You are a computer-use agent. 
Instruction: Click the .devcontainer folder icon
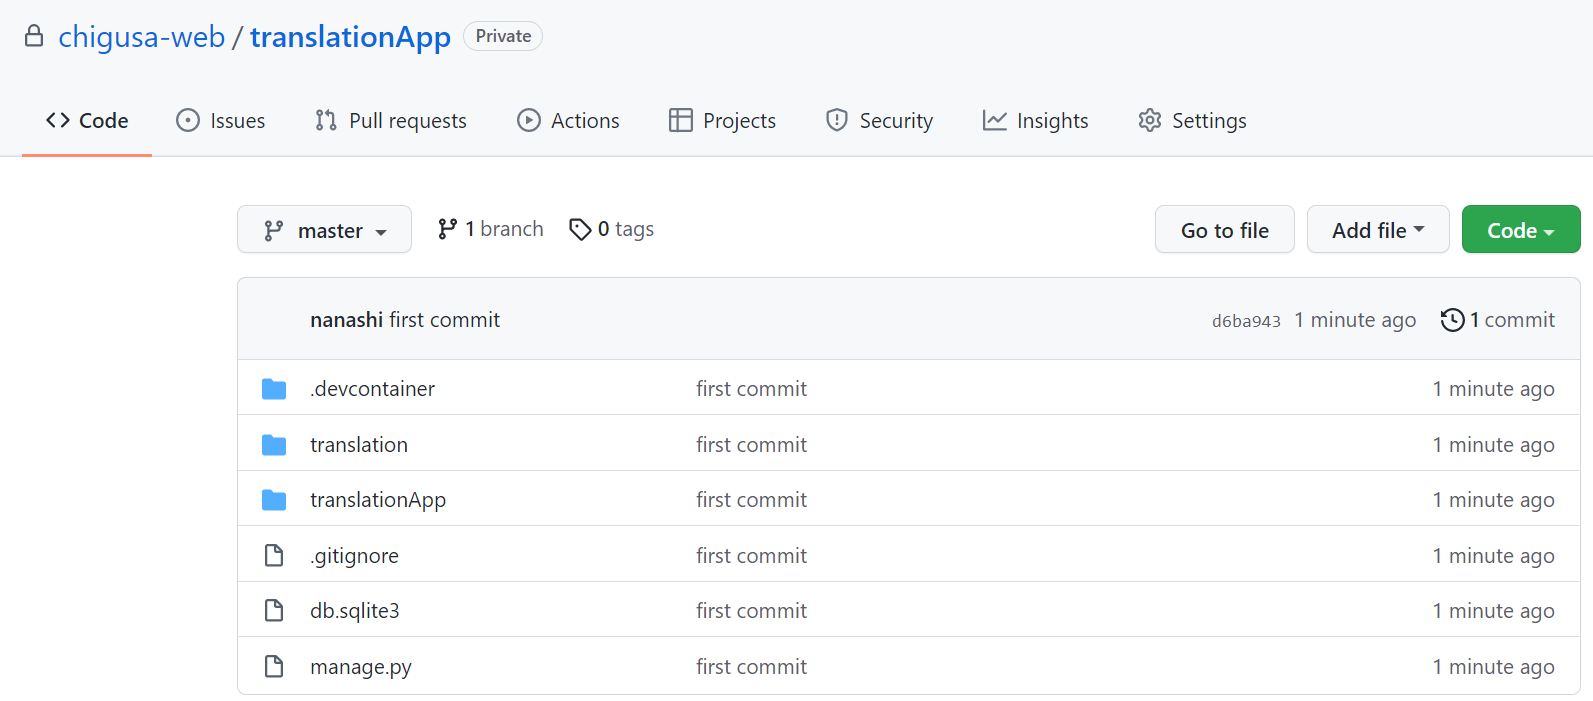274,389
